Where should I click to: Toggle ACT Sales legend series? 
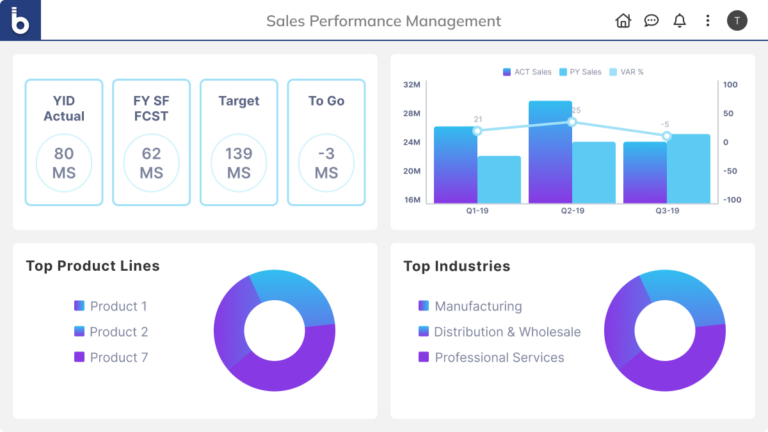[527, 72]
